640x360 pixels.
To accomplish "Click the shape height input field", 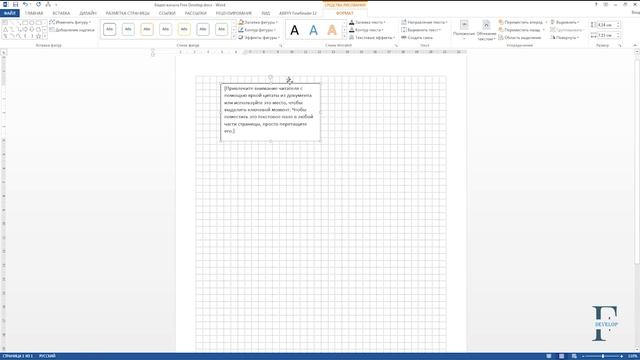I will (x=606, y=25).
